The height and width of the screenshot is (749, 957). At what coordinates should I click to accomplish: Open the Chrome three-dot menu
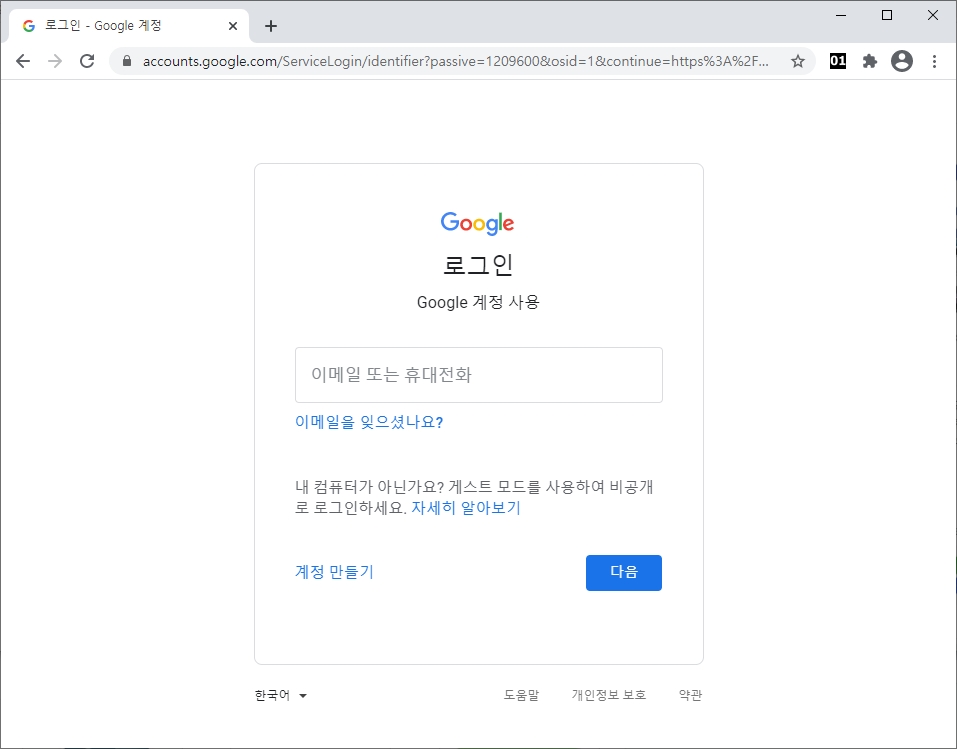tap(934, 61)
